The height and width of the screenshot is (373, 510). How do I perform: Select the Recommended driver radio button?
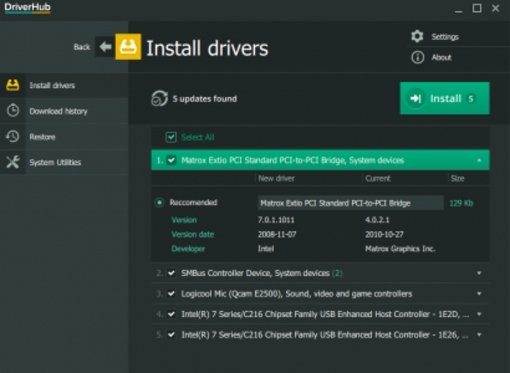(159, 202)
